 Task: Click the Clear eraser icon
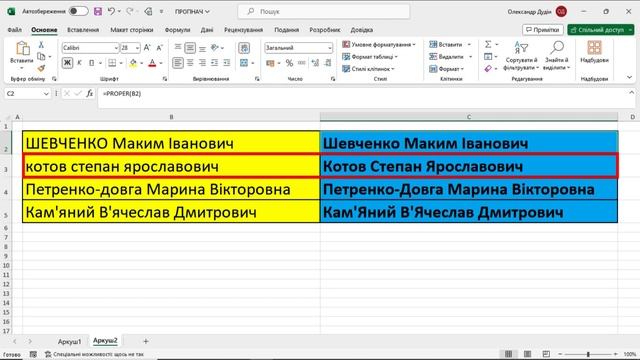488,69
